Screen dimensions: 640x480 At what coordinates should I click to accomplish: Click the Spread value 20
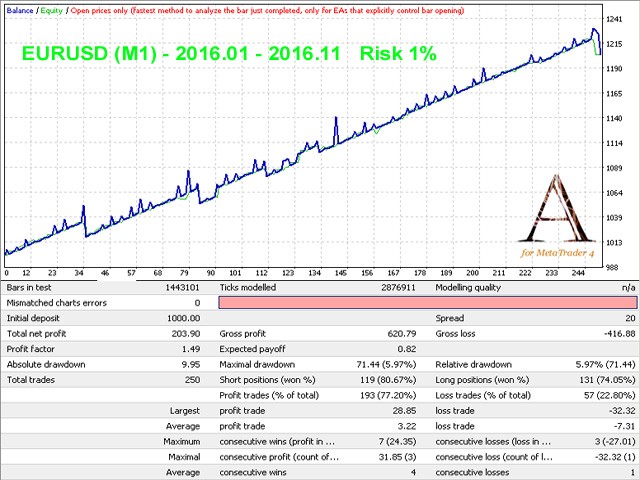628,318
